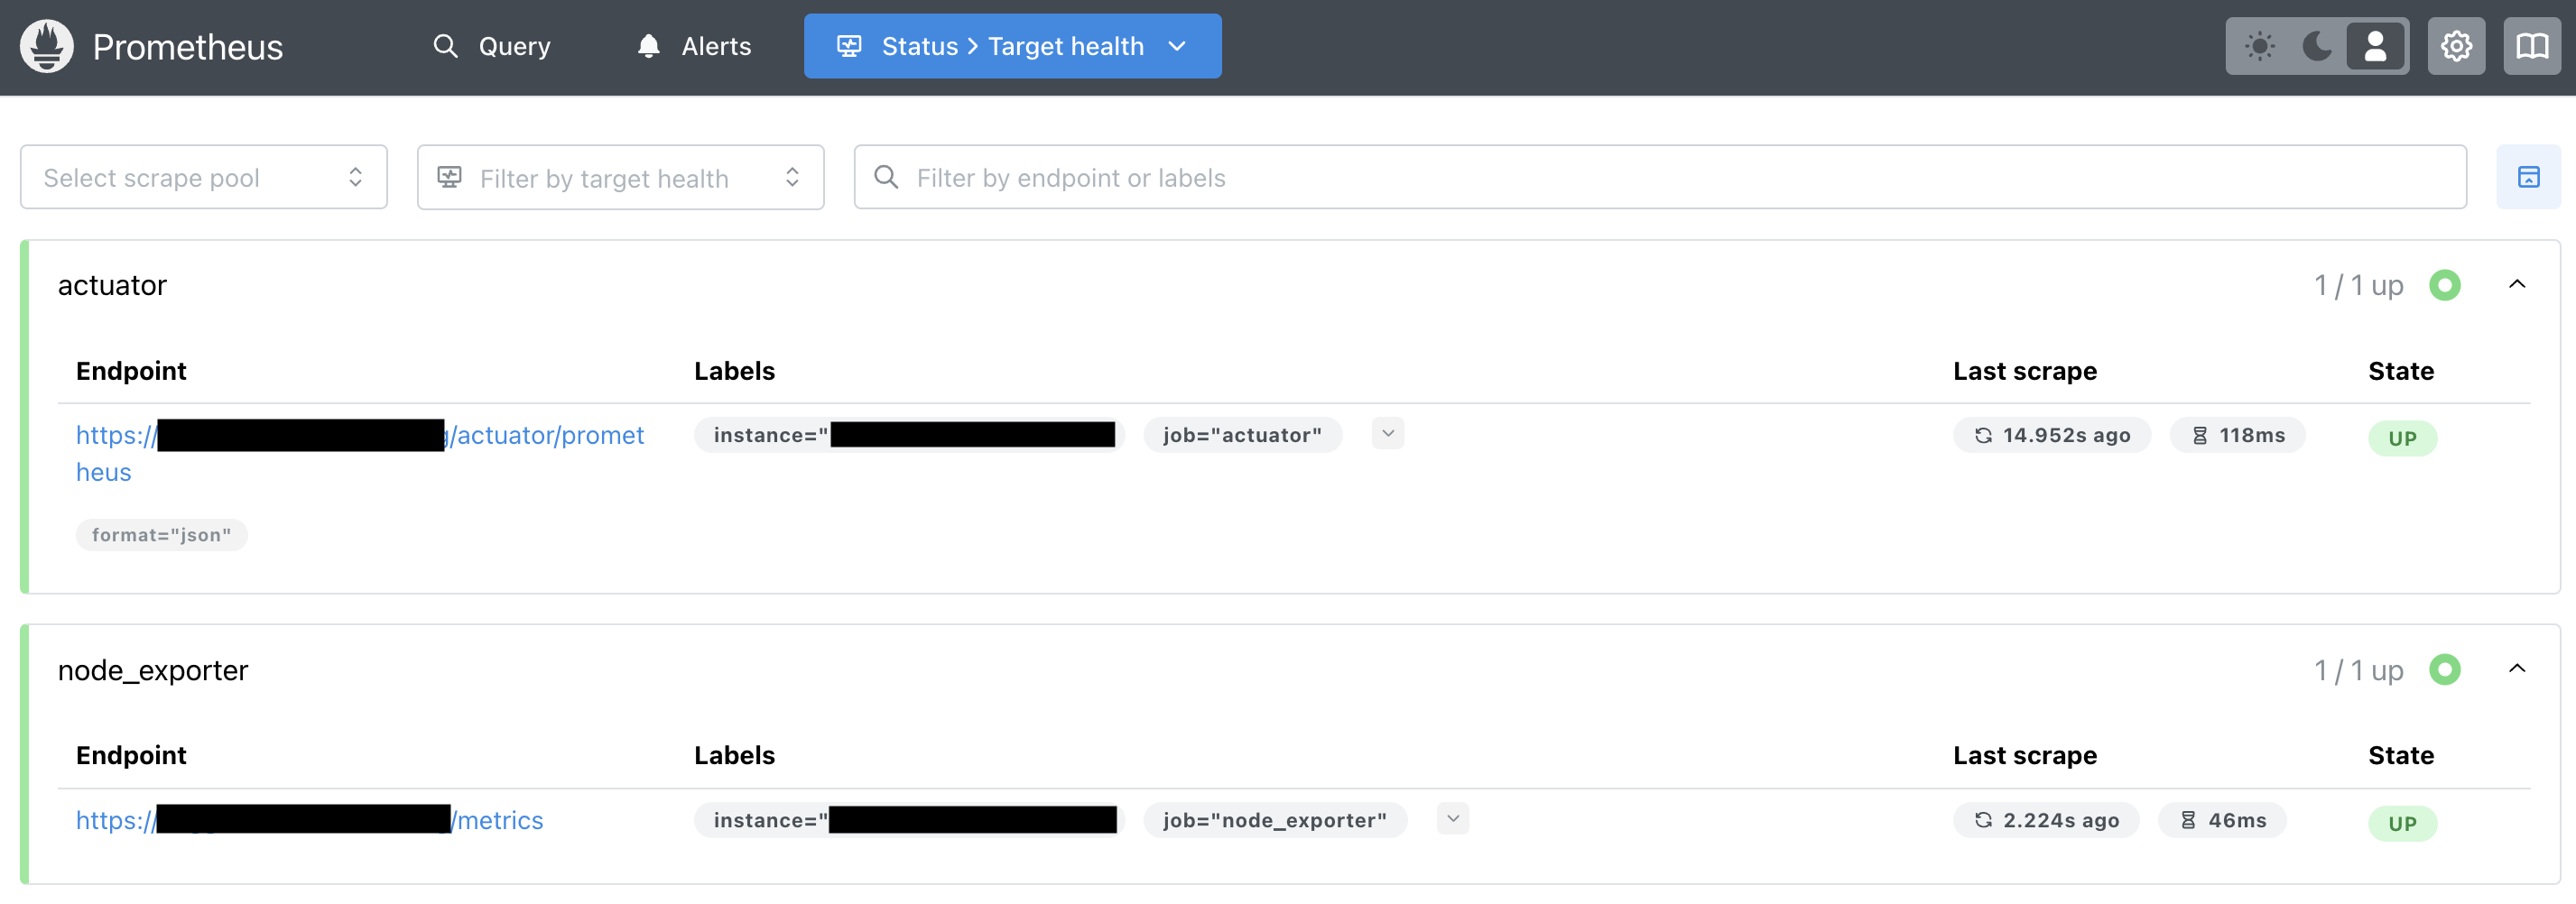Select browser-preference theme user icon
Image resolution: width=2576 pixels, height=904 pixels.
[2375, 46]
